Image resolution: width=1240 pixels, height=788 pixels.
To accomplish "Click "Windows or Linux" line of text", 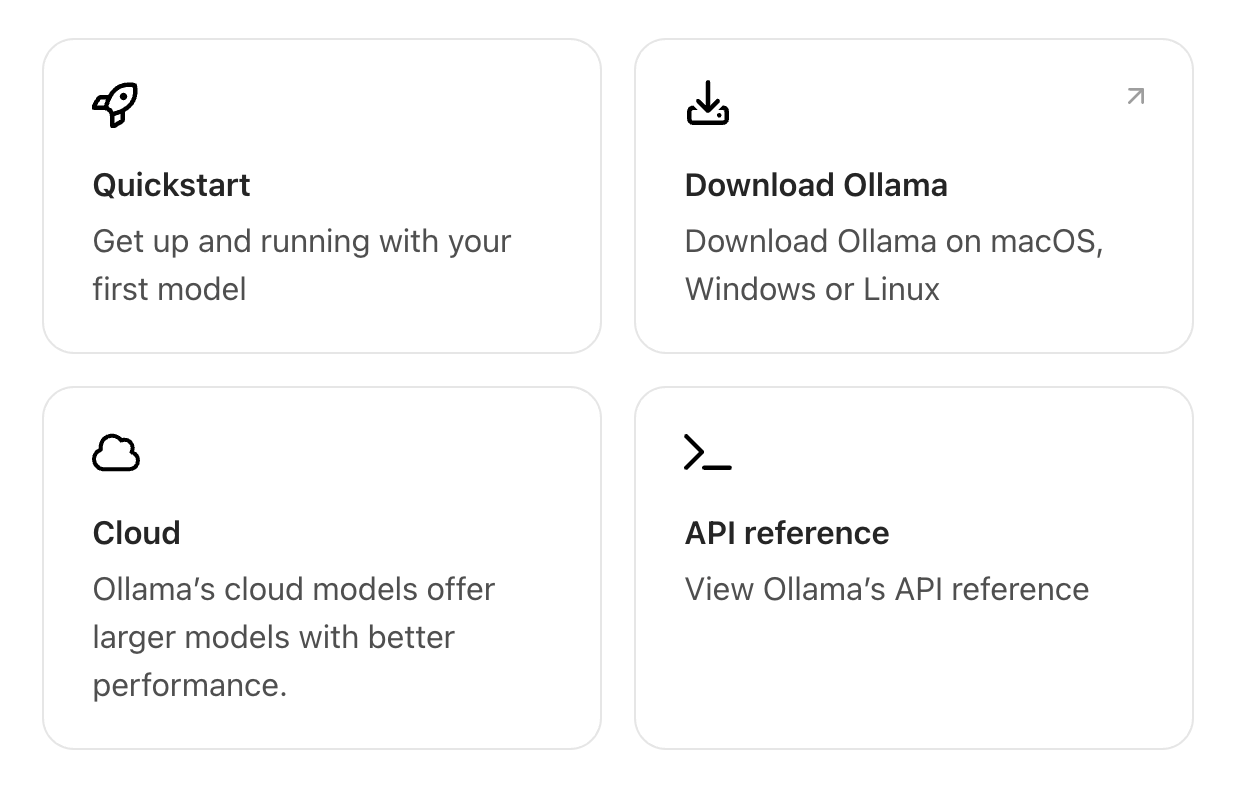I will pos(812,290).
